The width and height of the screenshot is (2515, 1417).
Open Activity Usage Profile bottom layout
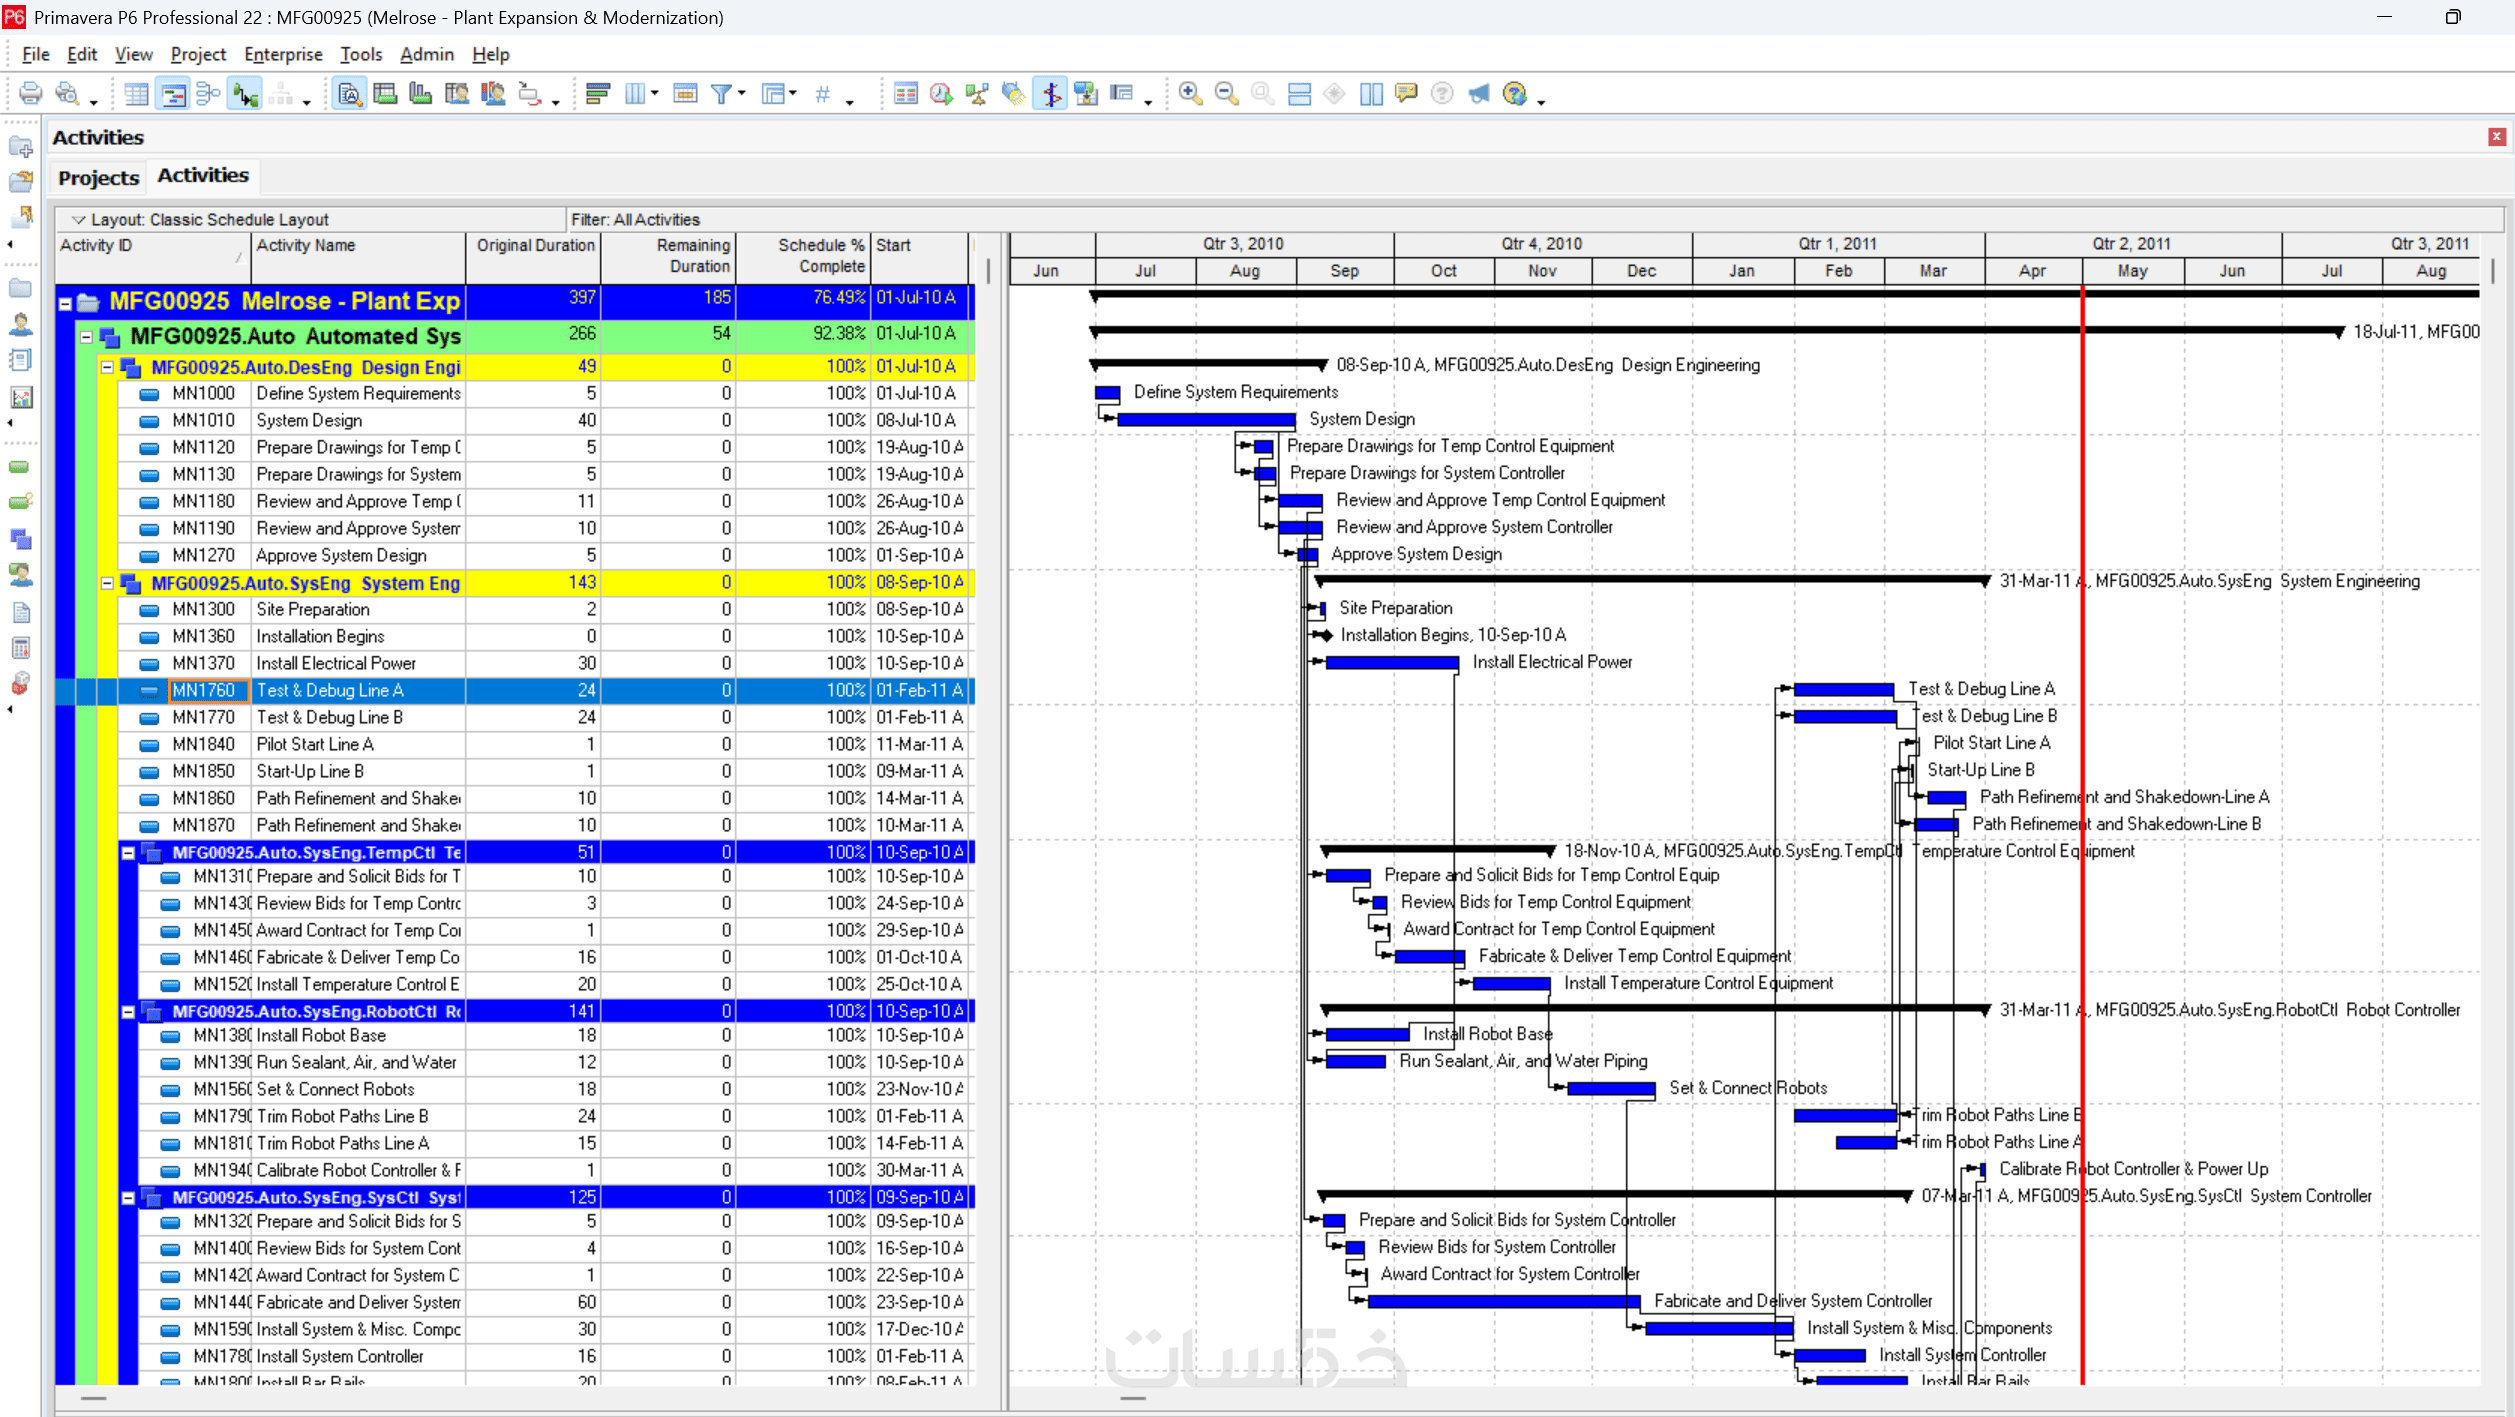point(421,94)
